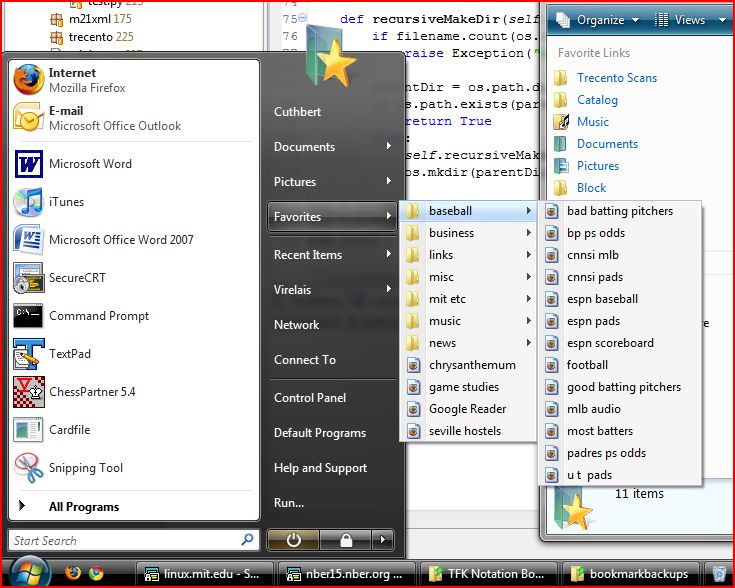Switch to bookmarkbackups taskbar window

[630, 574]
